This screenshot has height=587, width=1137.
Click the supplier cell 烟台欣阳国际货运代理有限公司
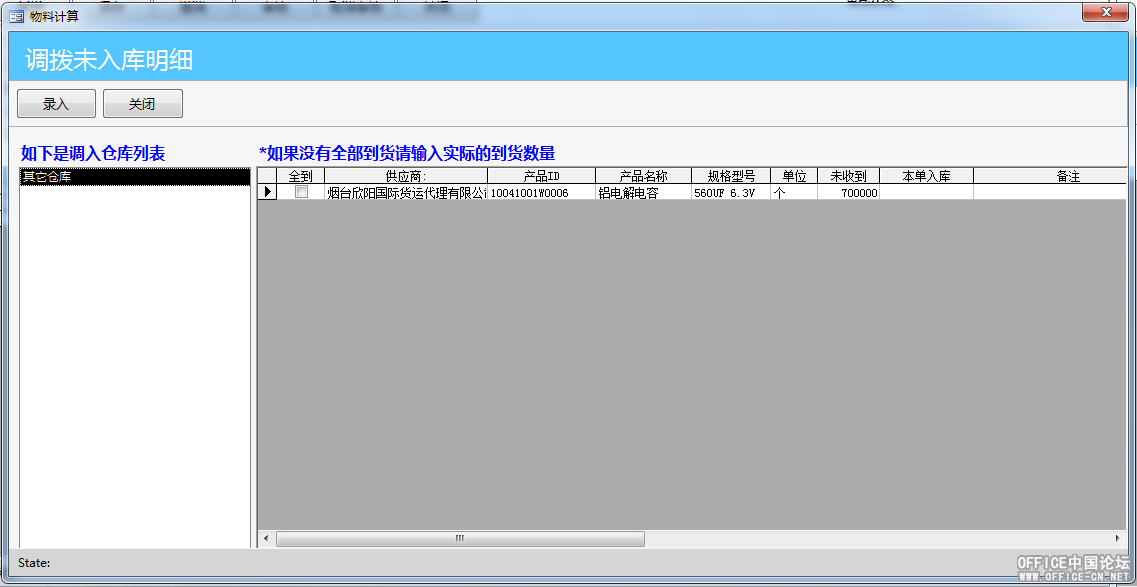(x=406, y=193)
